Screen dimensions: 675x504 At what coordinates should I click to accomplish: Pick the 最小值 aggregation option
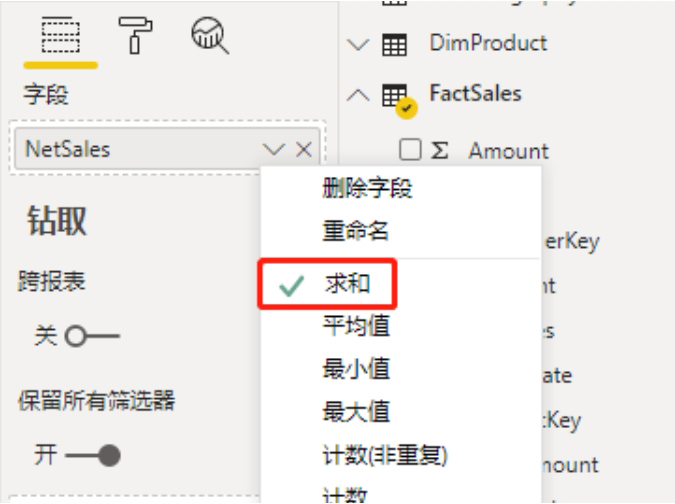click(356, 369)
